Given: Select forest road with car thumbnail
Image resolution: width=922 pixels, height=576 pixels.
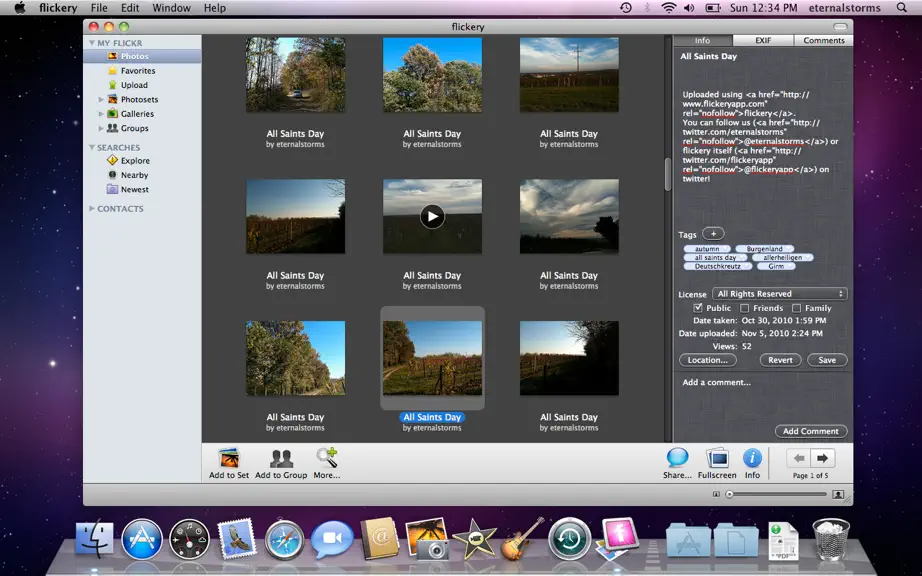Looking at the screenshot, I should point(295,75).
